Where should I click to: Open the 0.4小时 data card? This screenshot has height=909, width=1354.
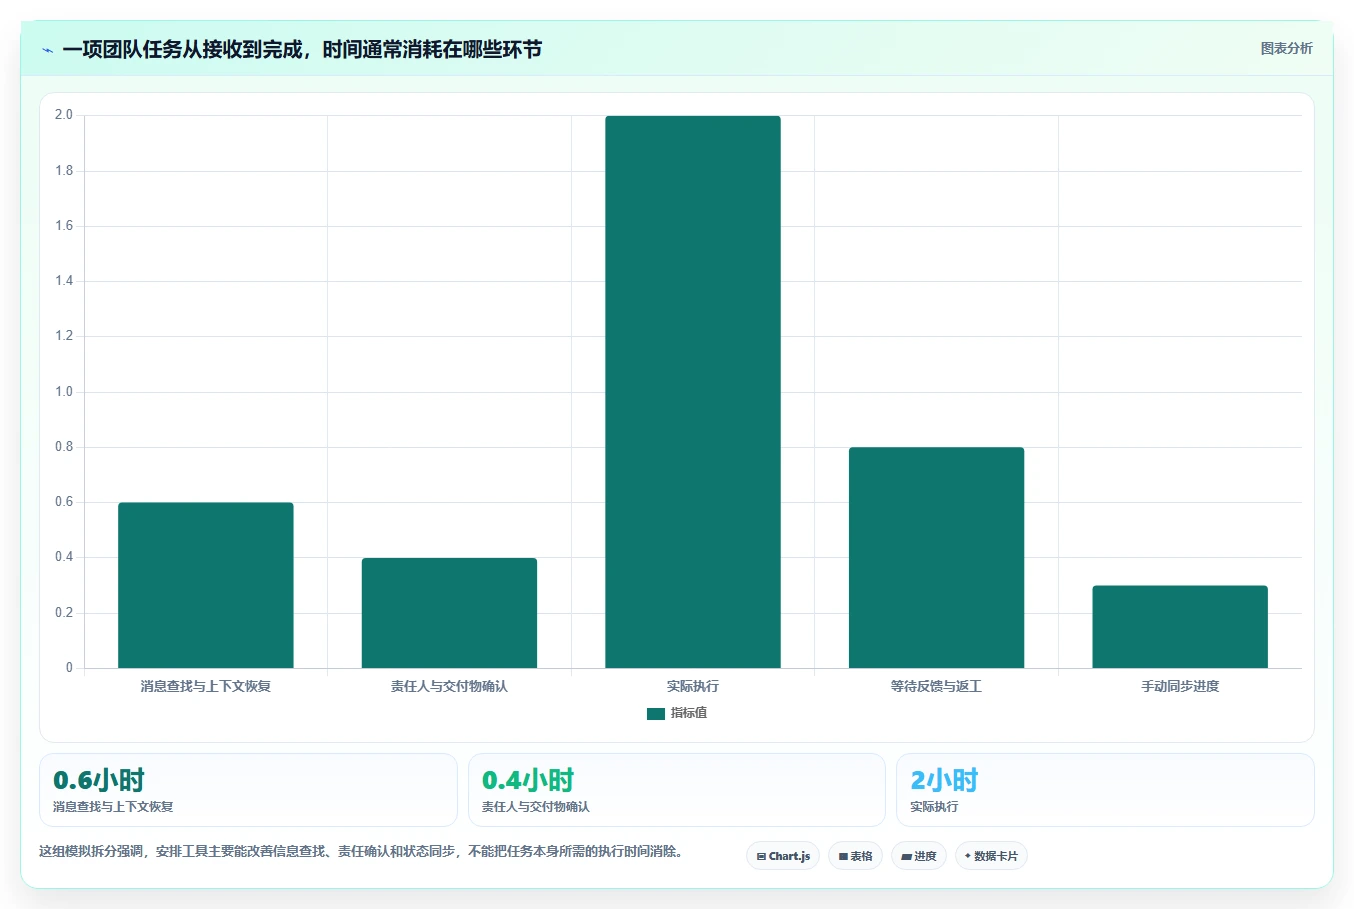pos(677,790)
